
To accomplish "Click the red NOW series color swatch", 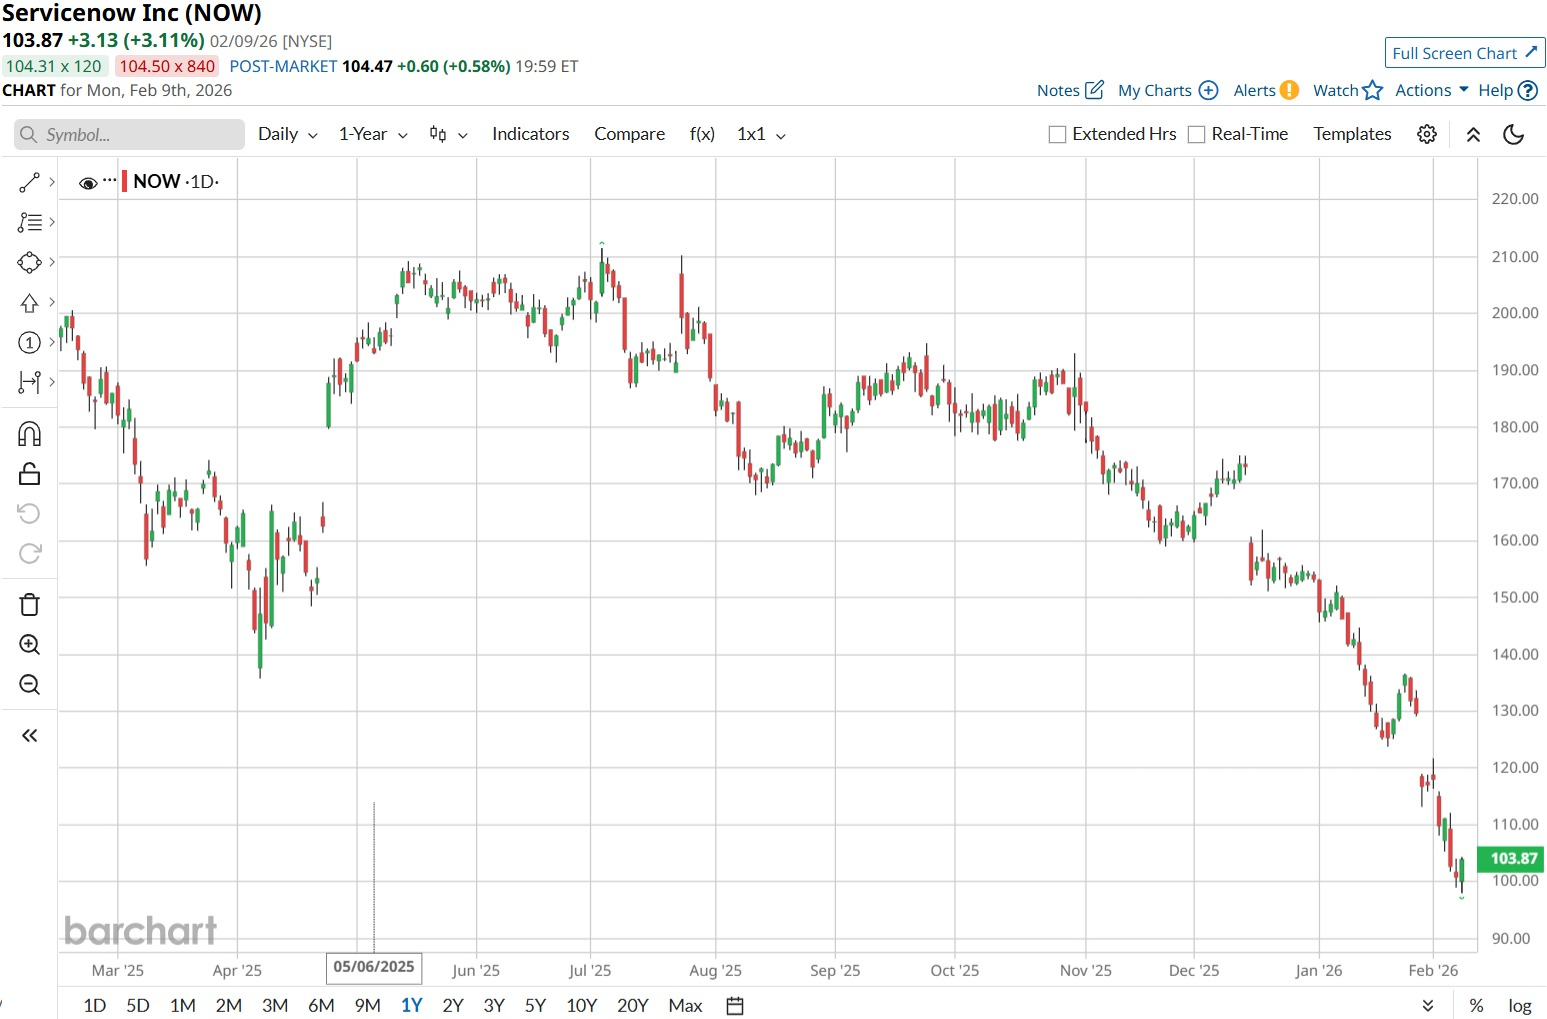I will pyautogui.click(x=124, y=181).
